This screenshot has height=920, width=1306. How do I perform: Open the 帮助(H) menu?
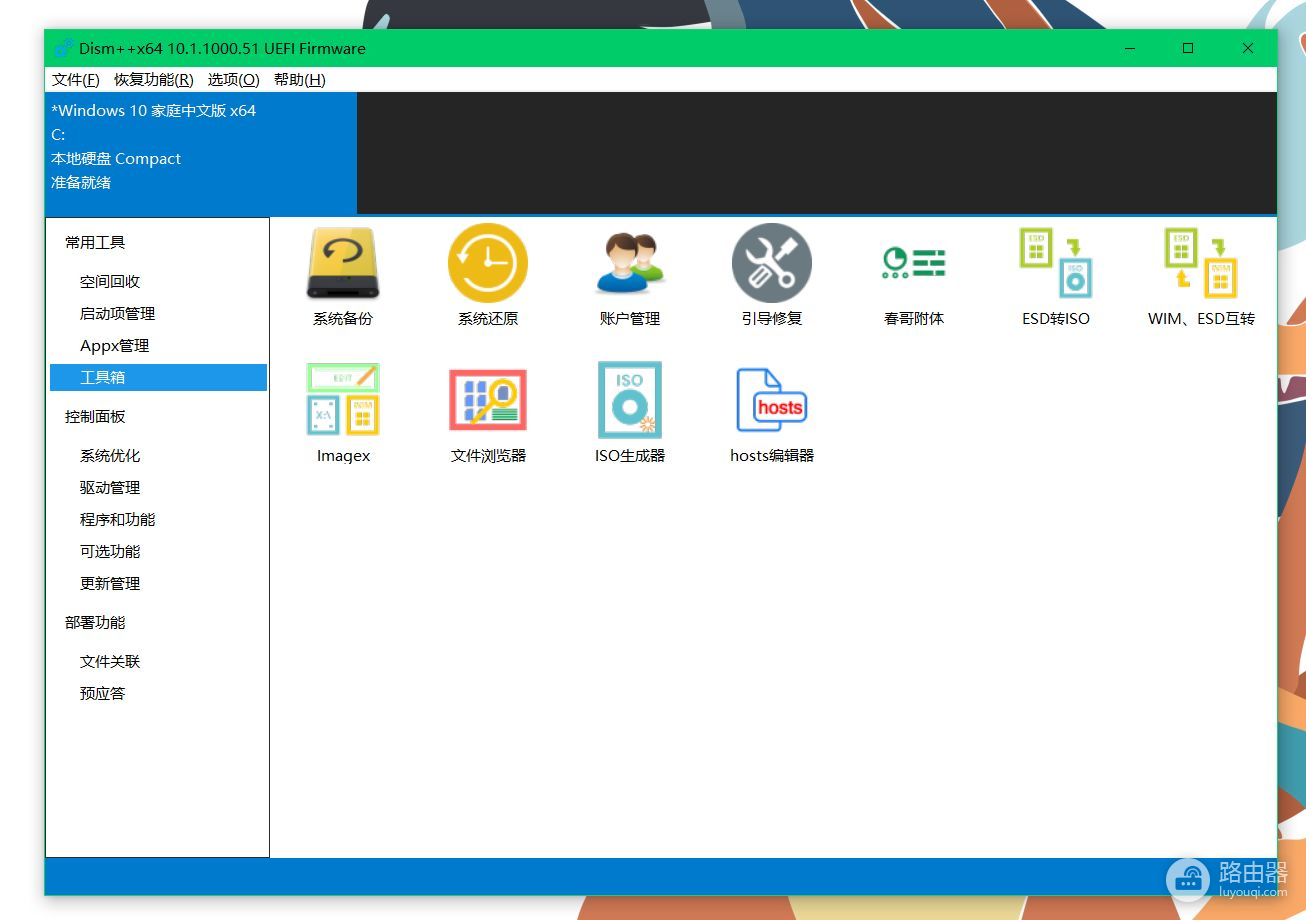[x=300, y=80]
